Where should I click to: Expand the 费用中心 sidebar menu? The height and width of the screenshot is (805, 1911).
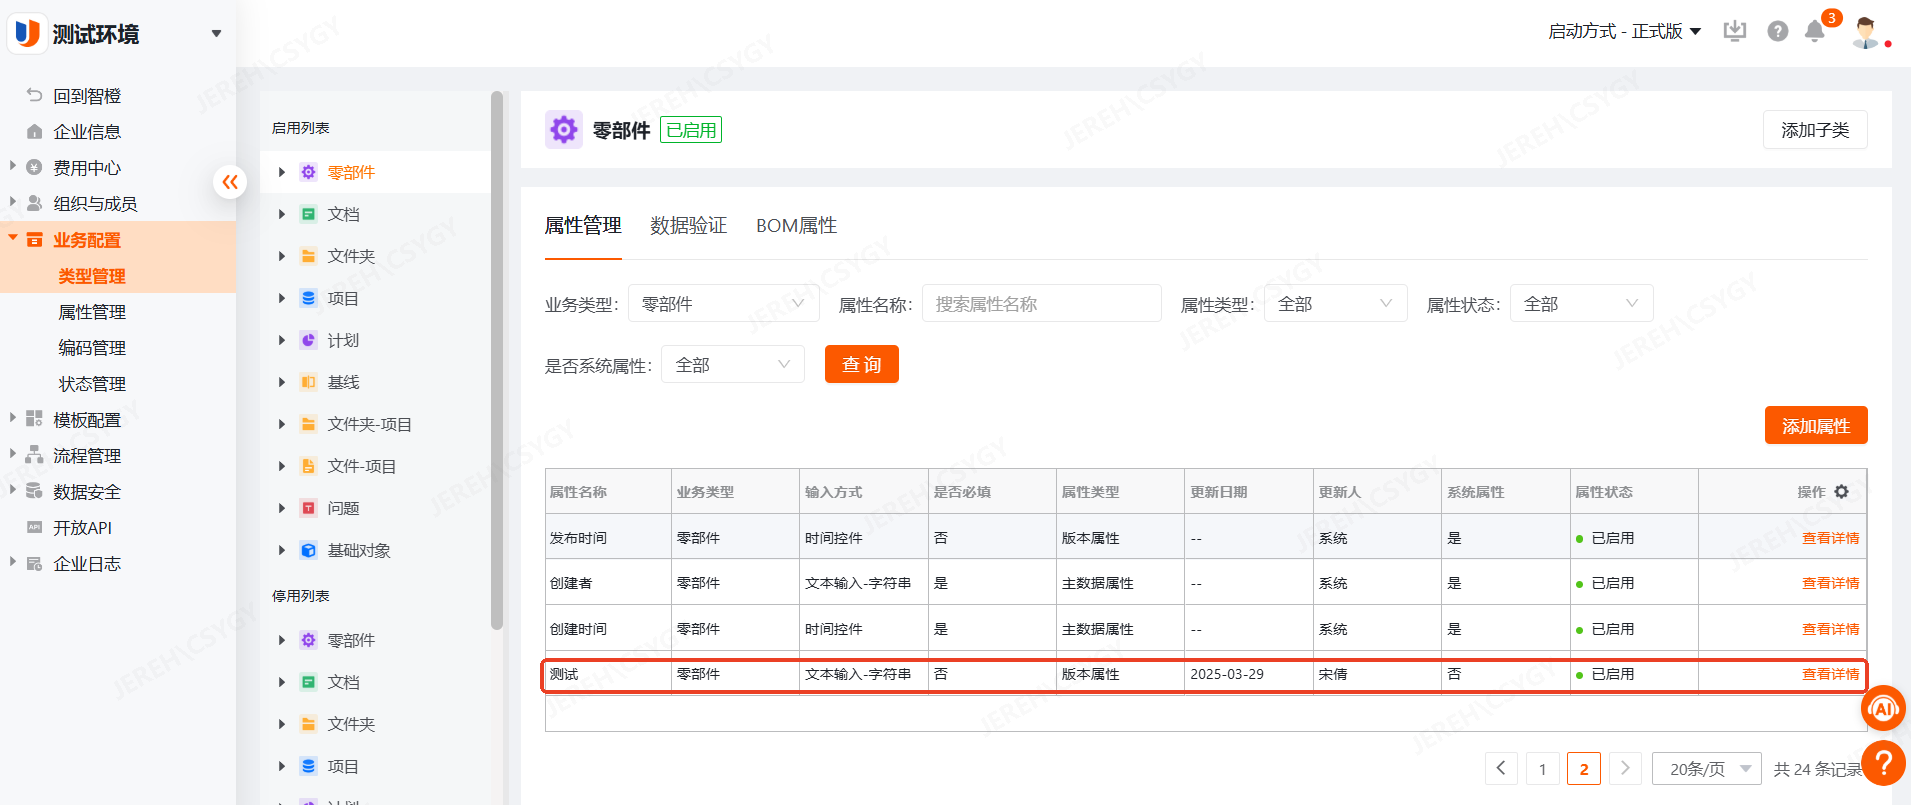coord(13,167)
